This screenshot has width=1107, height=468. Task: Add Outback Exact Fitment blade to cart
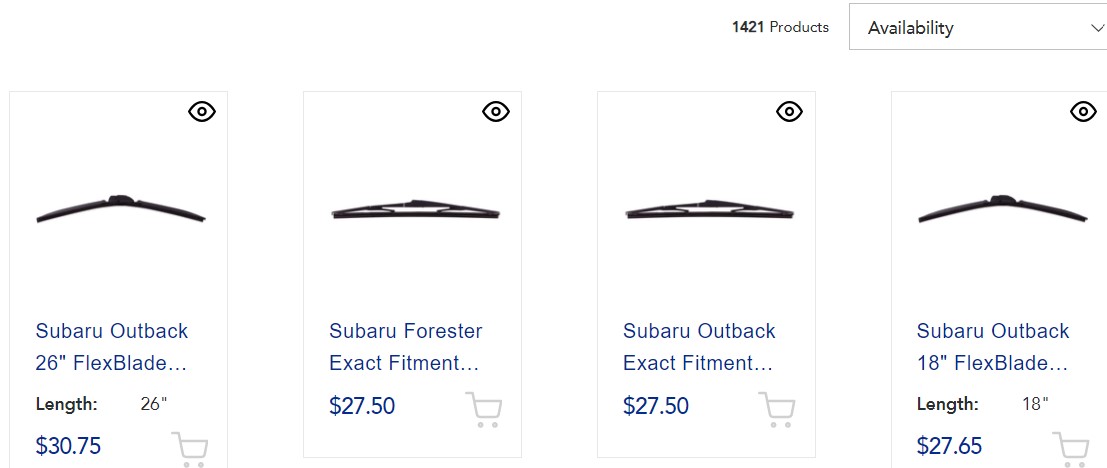[777, 409]
